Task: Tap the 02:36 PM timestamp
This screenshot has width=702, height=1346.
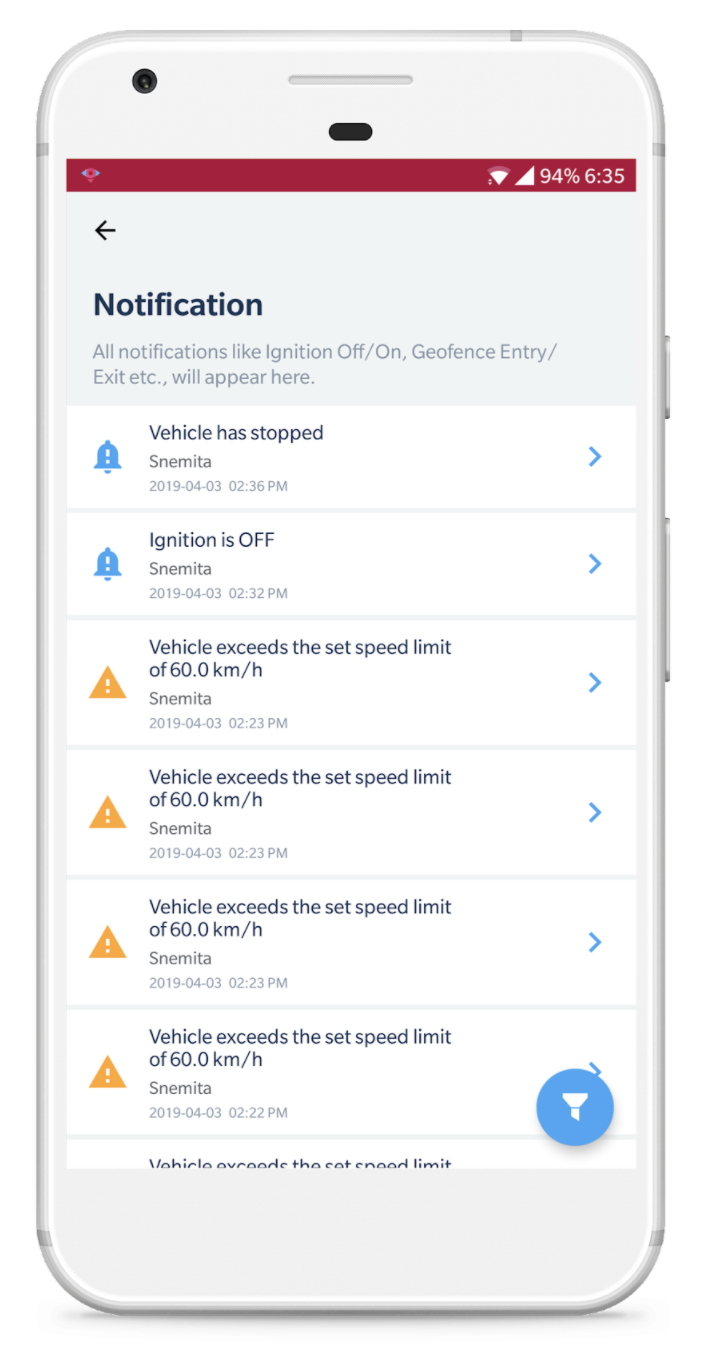Action: (258, 487)
